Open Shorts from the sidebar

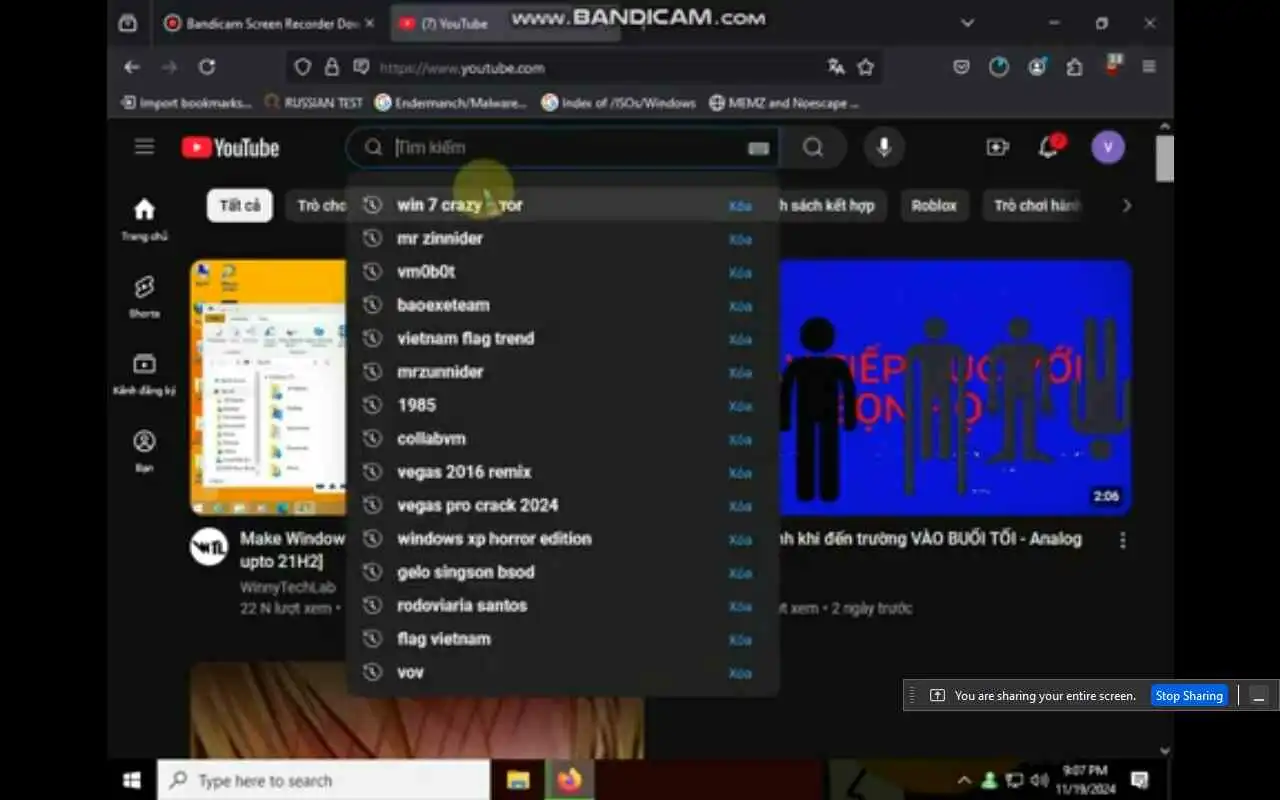pos(144,296)
